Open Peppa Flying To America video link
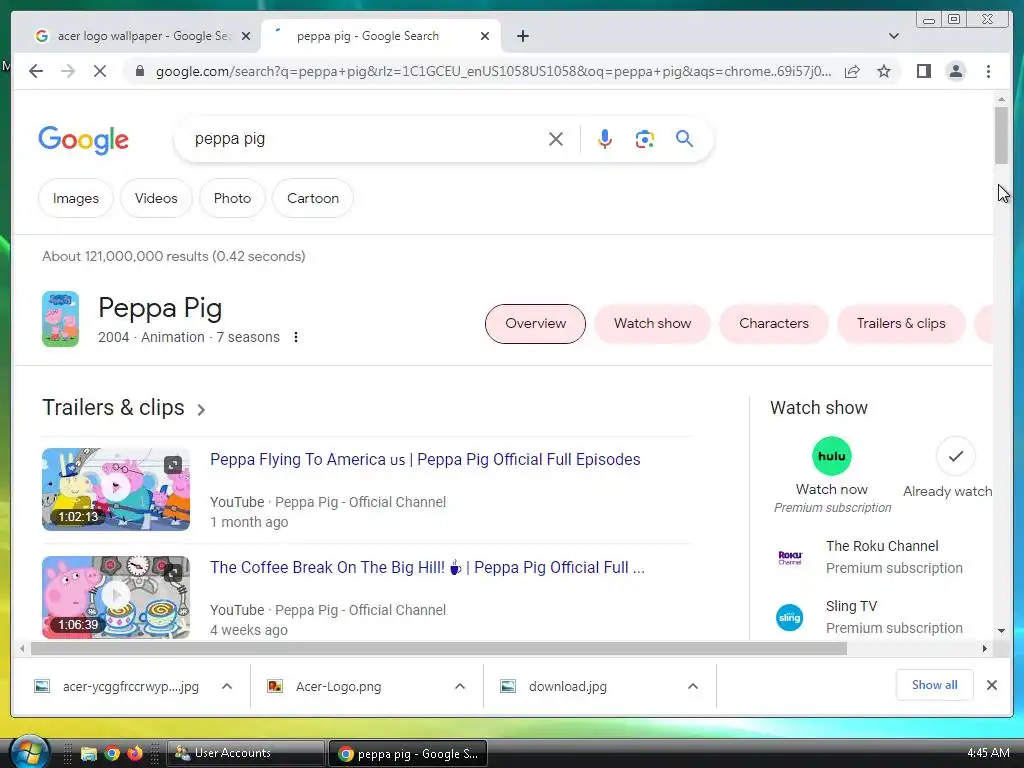Image resolution: width=1024 pixels, height=768 pixels. (425, 459)
